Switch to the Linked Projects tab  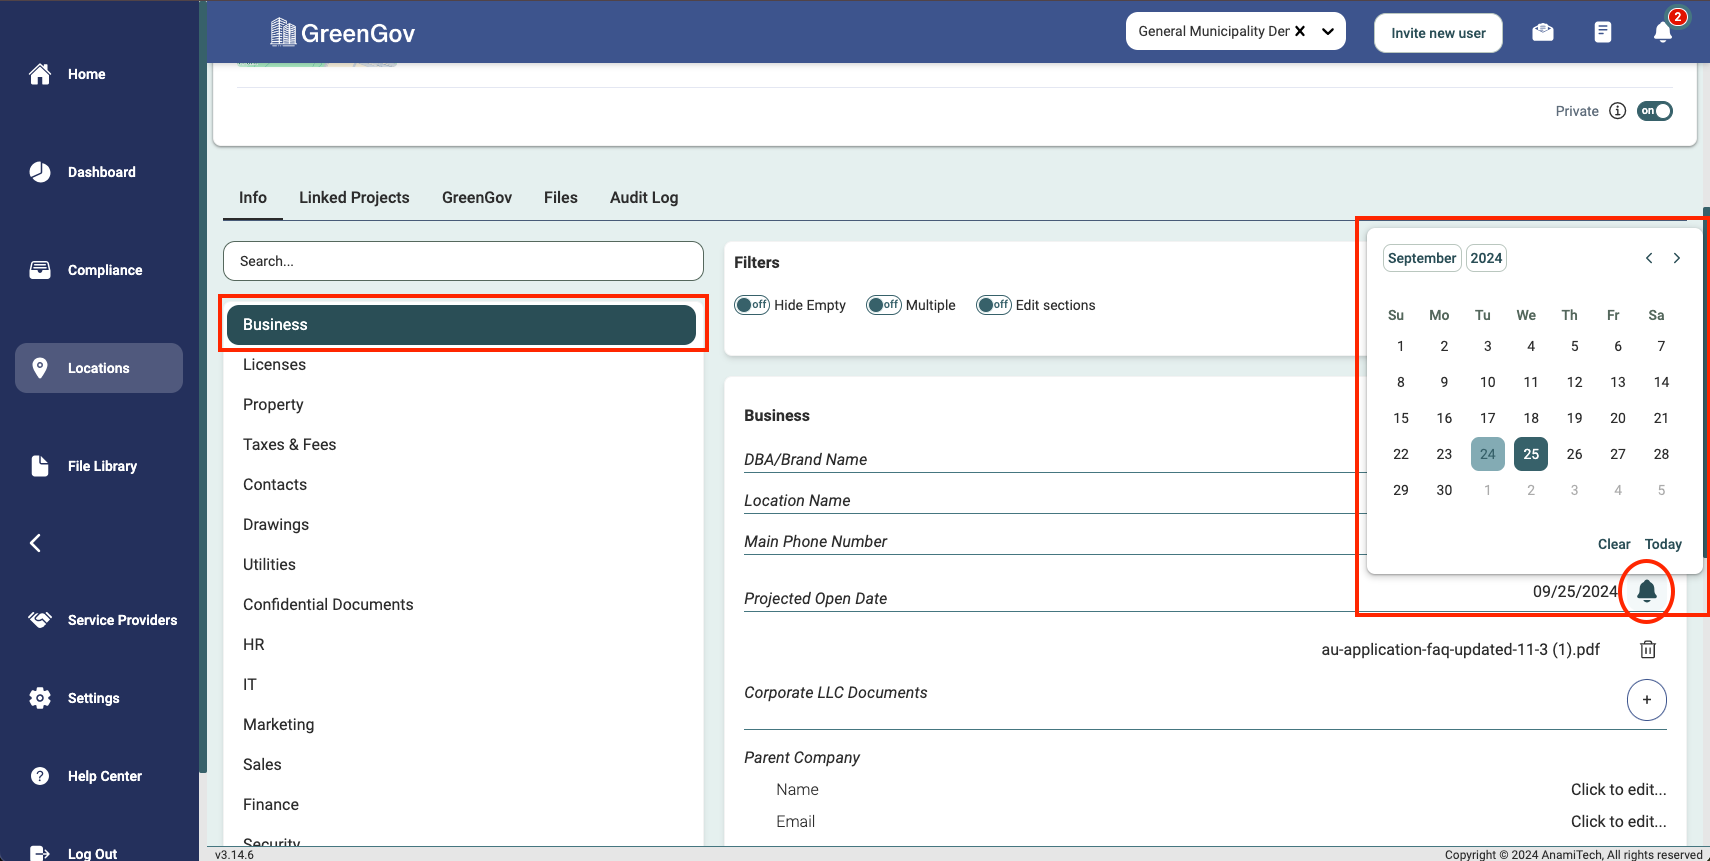click(x=354, y=198)
